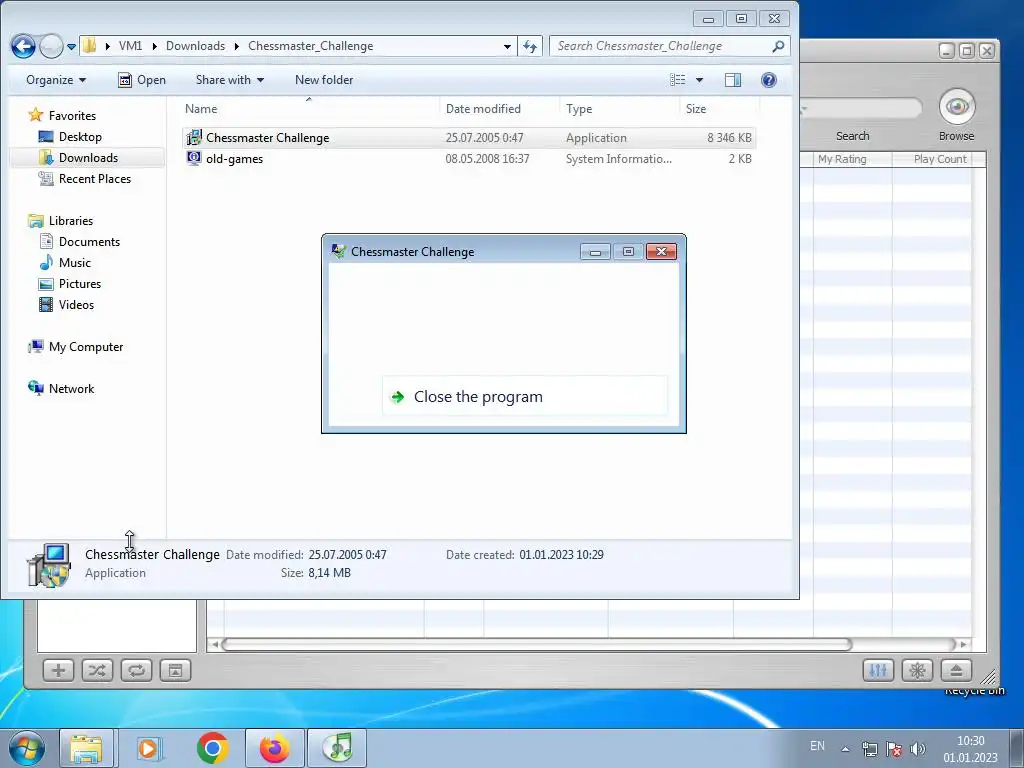1024x768 pixels.
Task: Toggle the preview pane
Action: (x=733, y=80)
